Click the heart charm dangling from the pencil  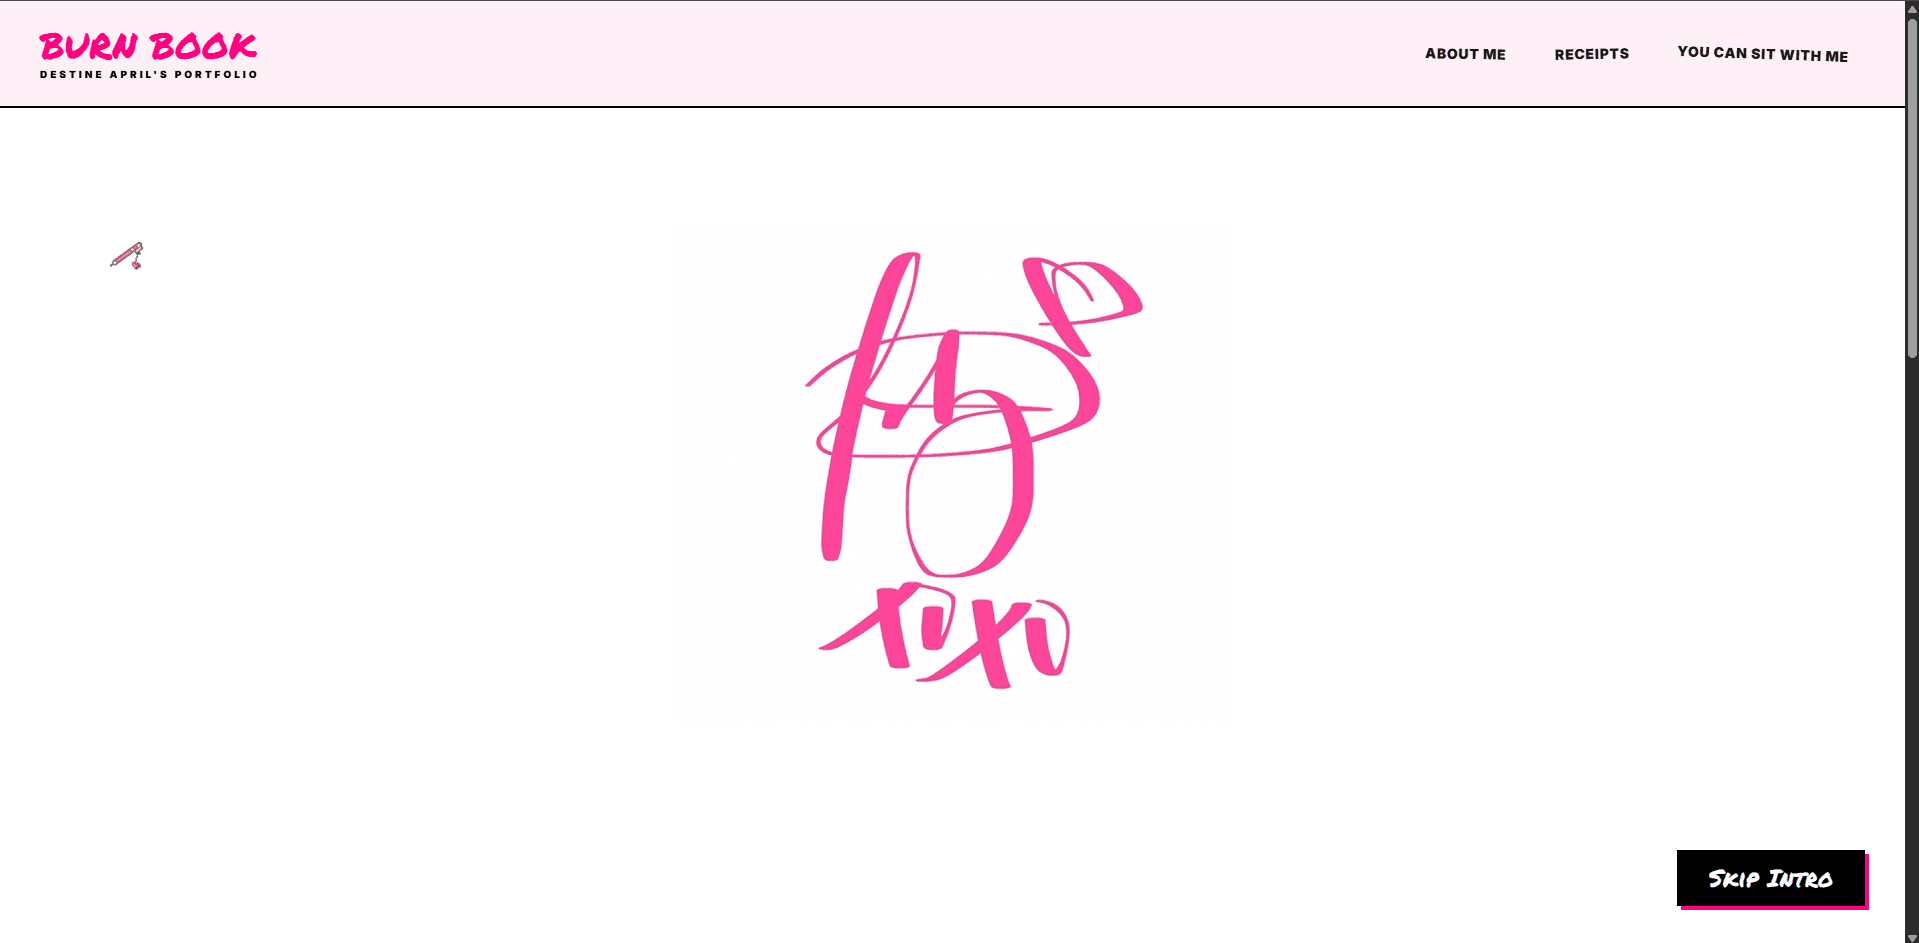(135, 265)
